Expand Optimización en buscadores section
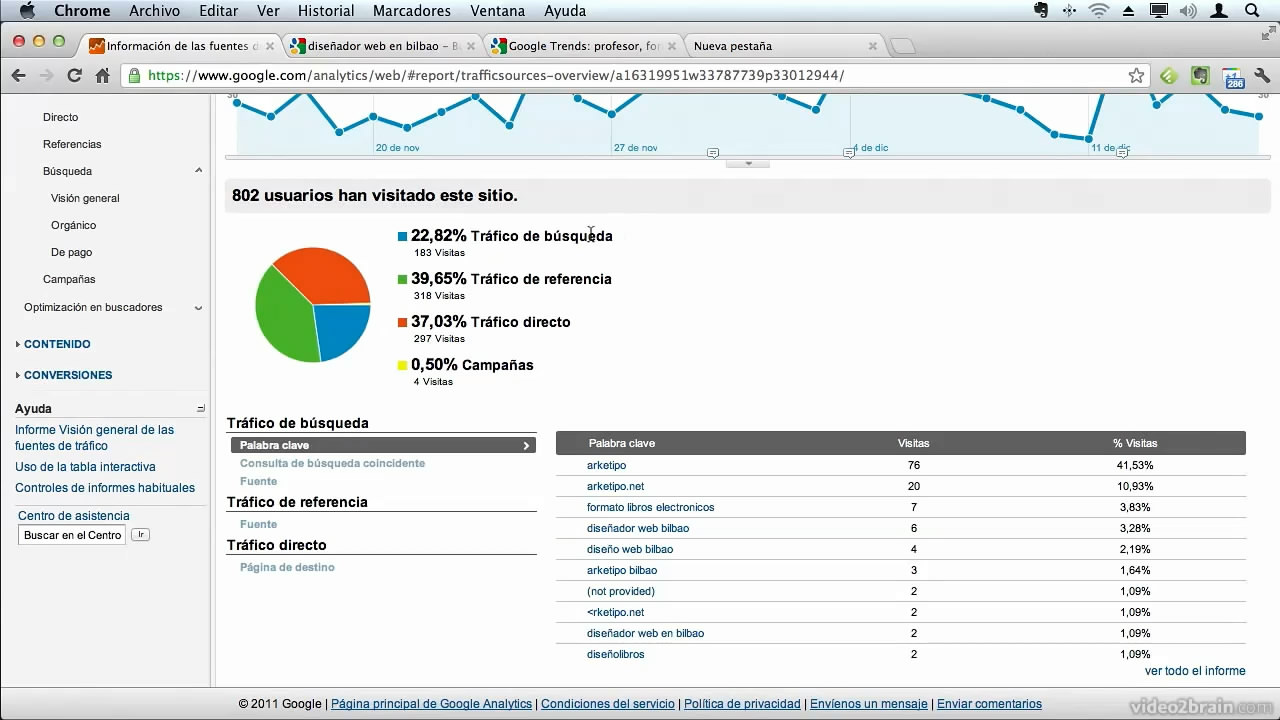Viewport: 1280px width, 720px height. click(x=198, y=308)
